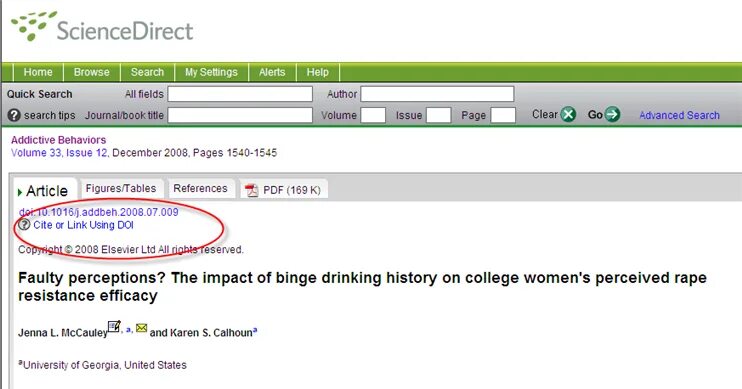Image resolution: width=742 pixels, height=389 pixels.
Task: Switch to the Figures/Tables tab
Action: click(121, 188)
